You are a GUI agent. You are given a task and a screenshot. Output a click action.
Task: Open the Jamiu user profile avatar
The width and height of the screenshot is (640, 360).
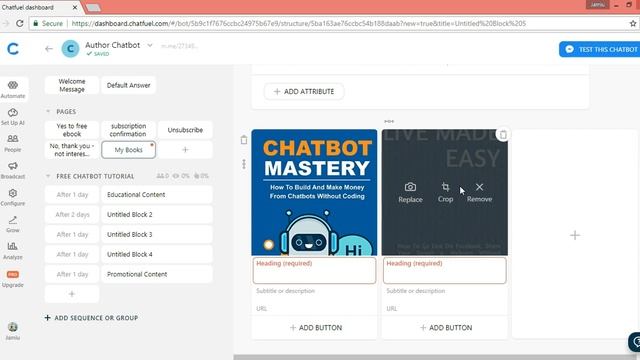13,327
